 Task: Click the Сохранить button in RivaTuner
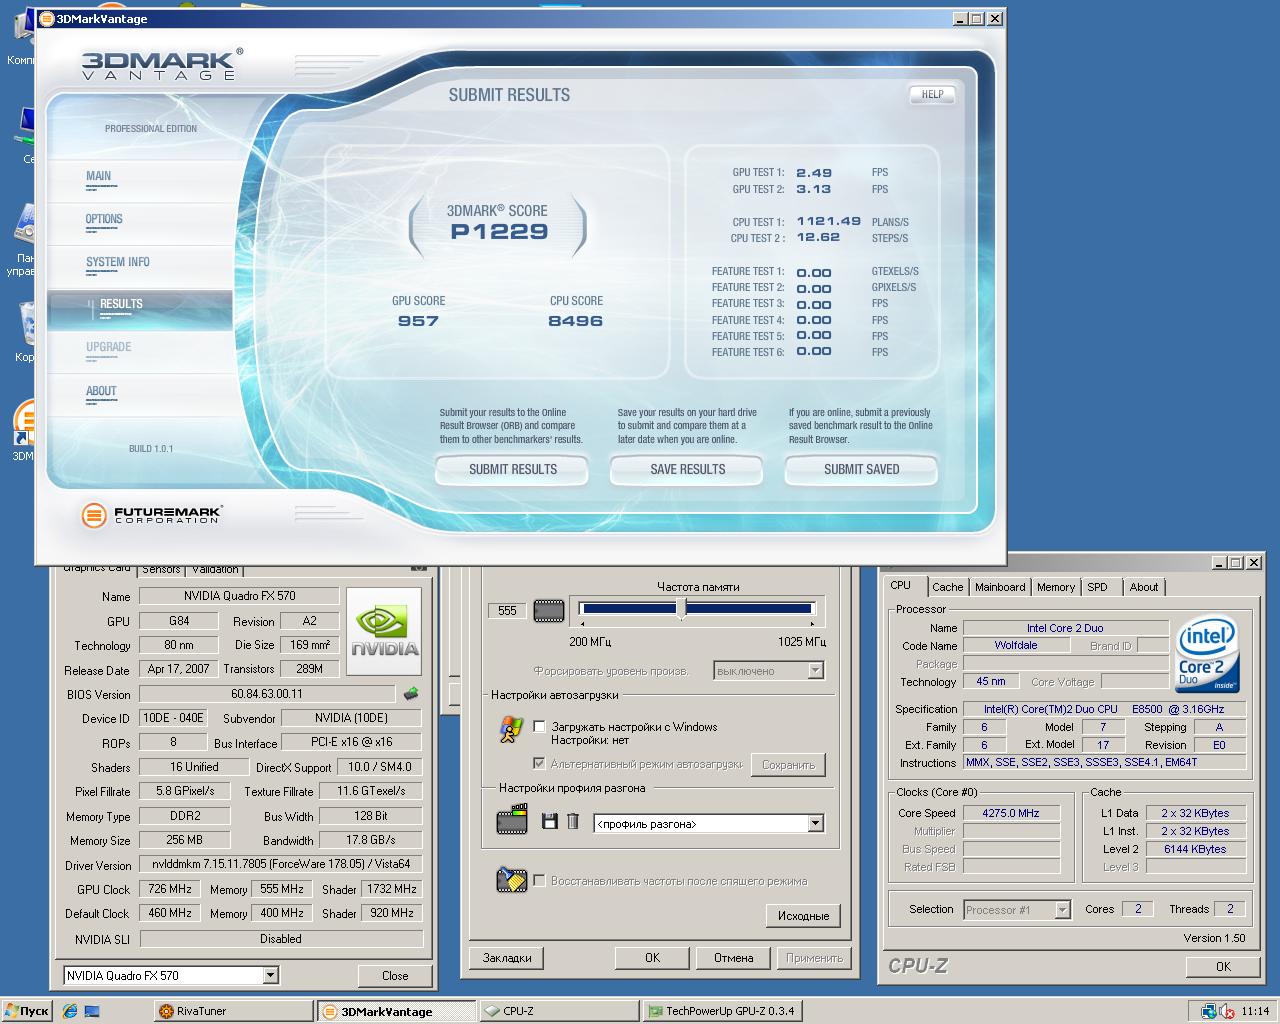[788, 765]
